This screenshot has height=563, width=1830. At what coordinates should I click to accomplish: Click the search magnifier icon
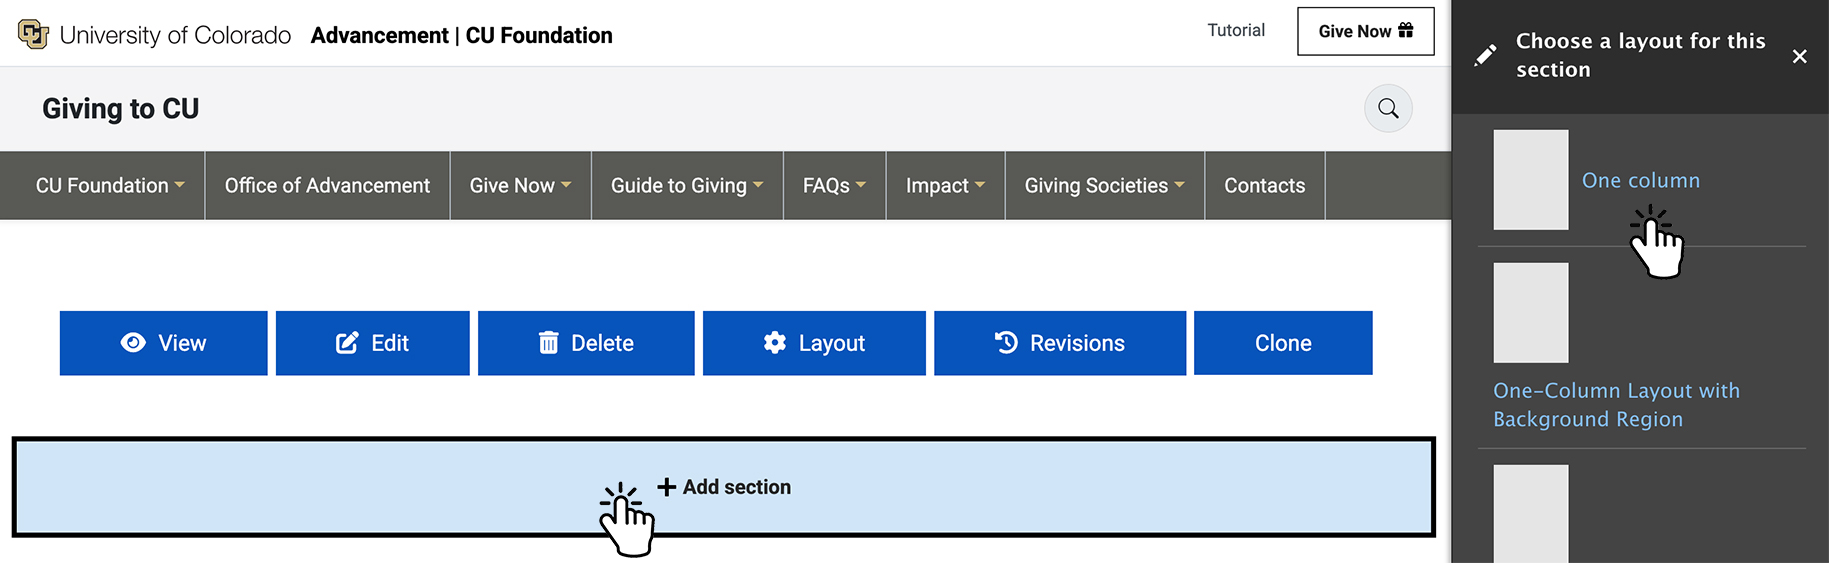click(1388, 108)
